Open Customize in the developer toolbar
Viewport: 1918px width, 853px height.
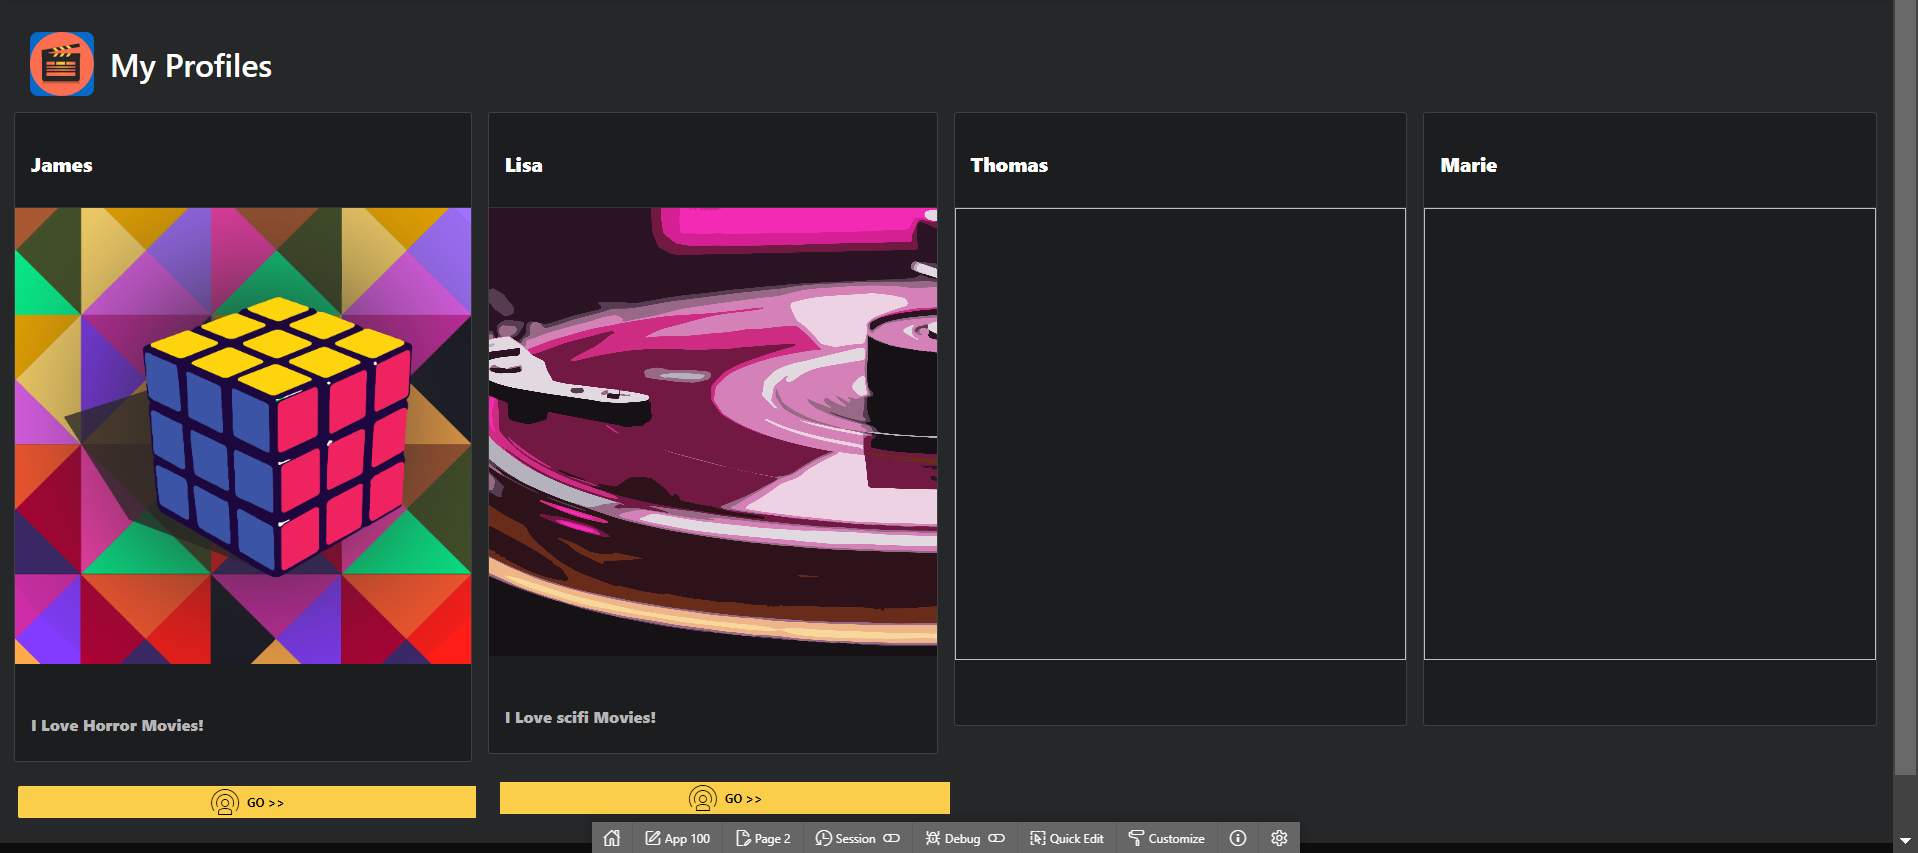point(1166,838)
